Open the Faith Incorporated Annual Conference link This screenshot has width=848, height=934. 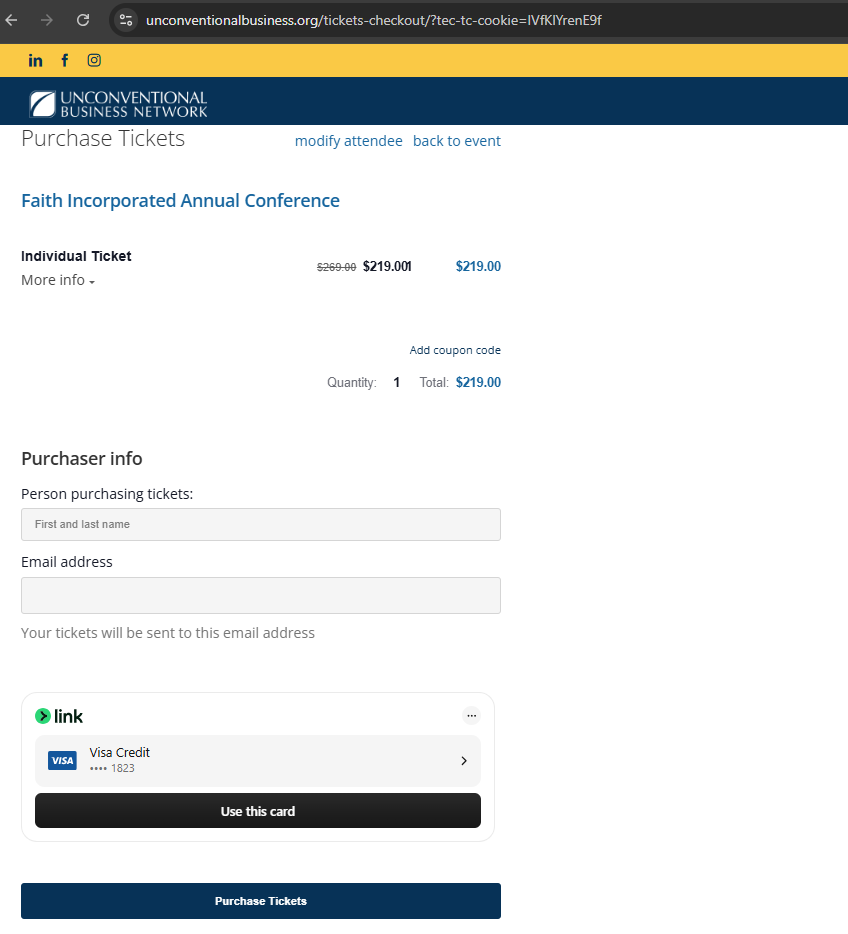[180, 201]
